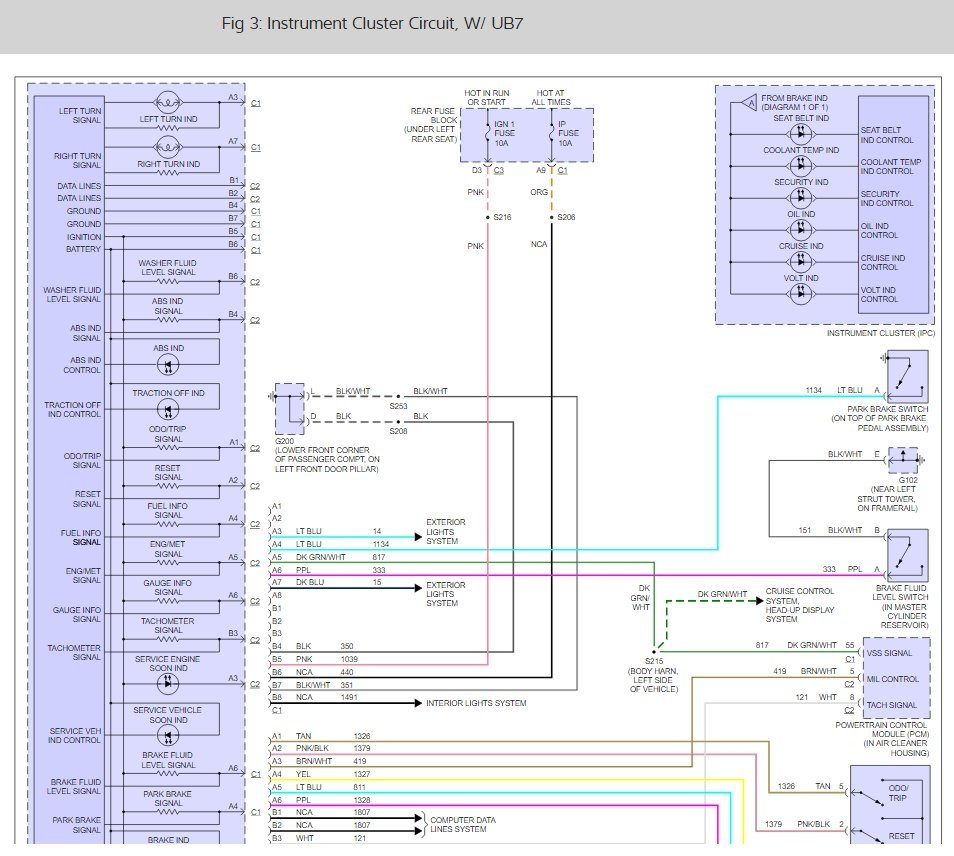Click the left turn indicator lamp symbol
954x856 pixels.
168,102
